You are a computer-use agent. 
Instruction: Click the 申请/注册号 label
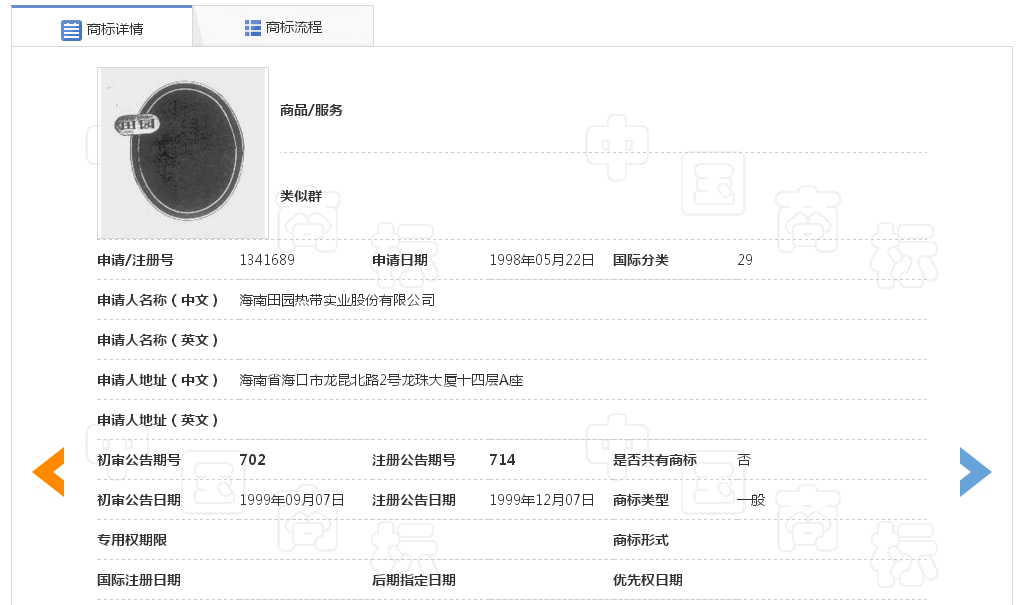[x=136, y=260]
